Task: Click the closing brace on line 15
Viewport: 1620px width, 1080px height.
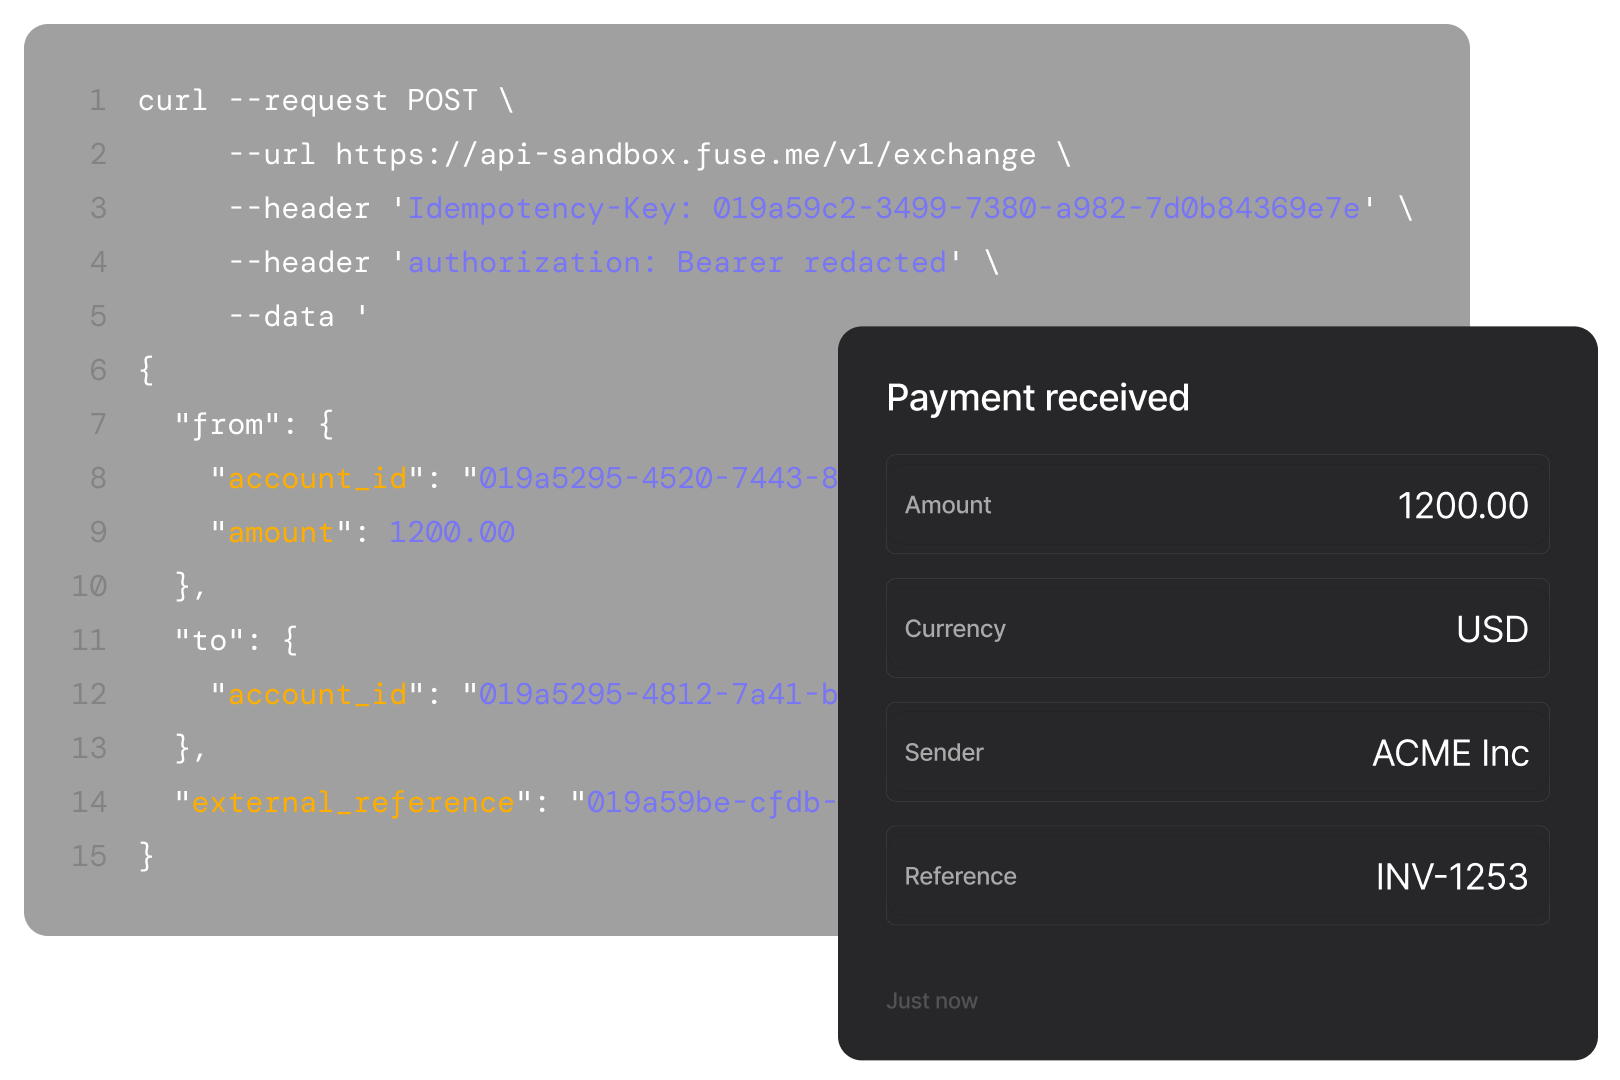Action: tap(144, 856)
